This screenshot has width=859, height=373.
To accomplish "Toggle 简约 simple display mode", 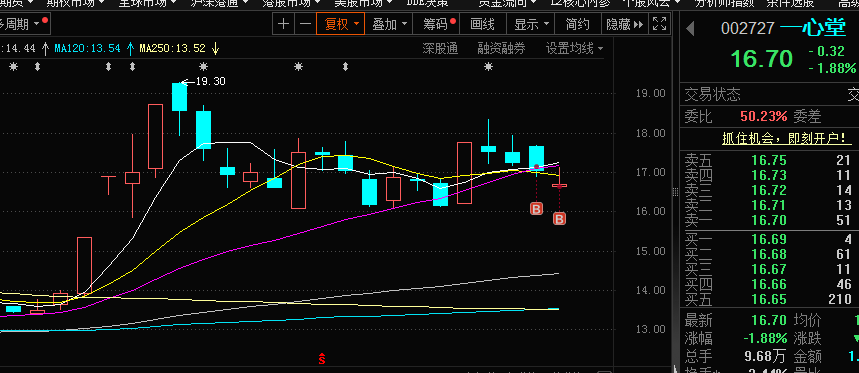I will point(577,24).
